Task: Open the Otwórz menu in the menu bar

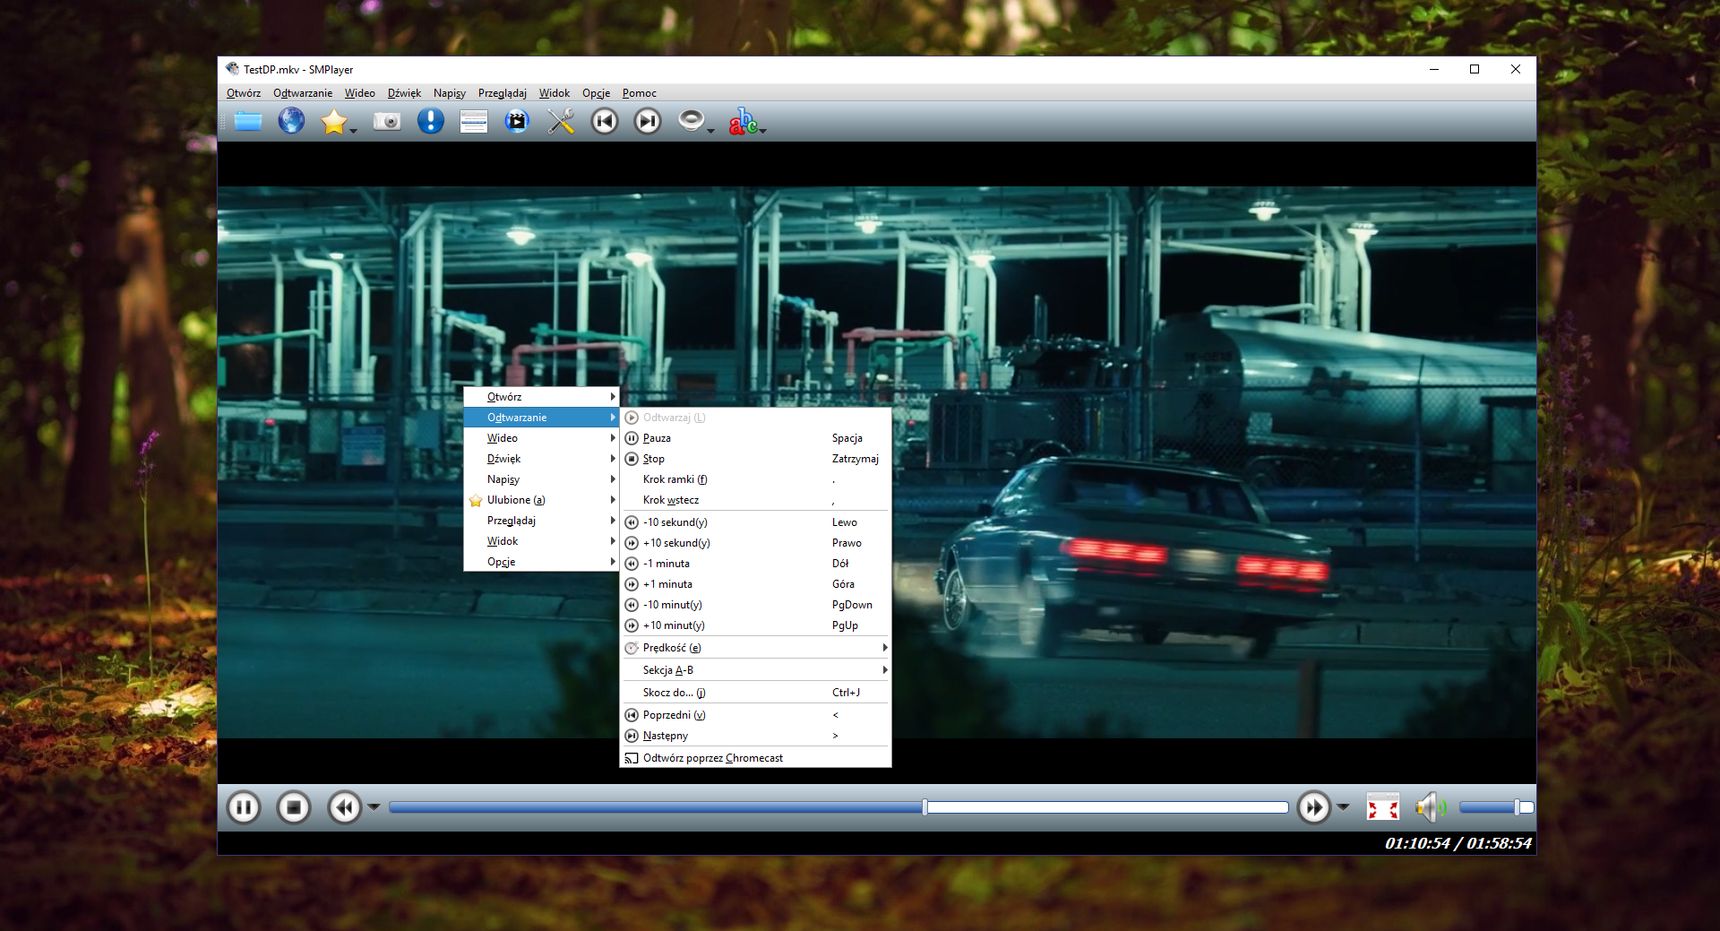Action: [x=243, y=93]
